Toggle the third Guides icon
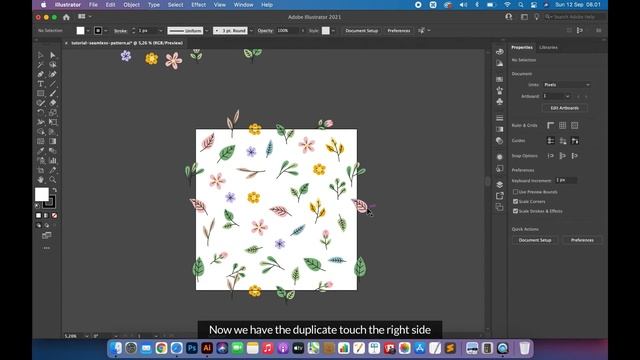640x360 pixels. pyautogui.click(x=575, y=141)
